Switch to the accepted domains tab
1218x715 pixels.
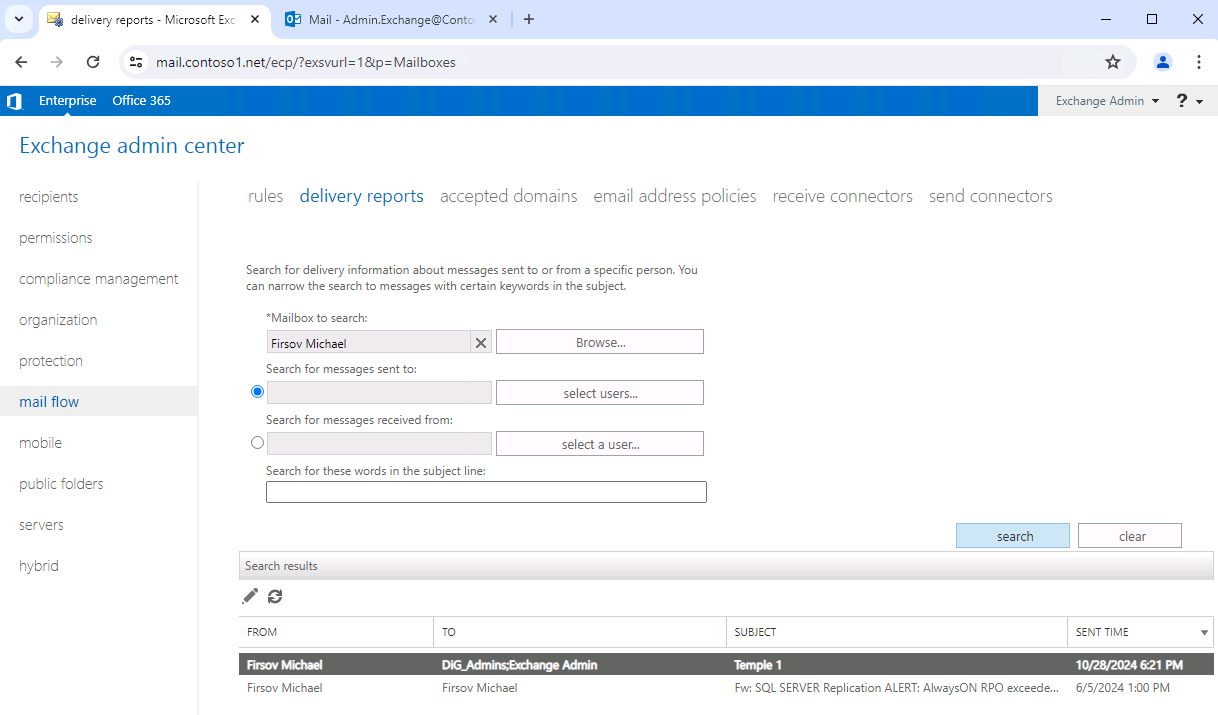click(x=509, y=196)
